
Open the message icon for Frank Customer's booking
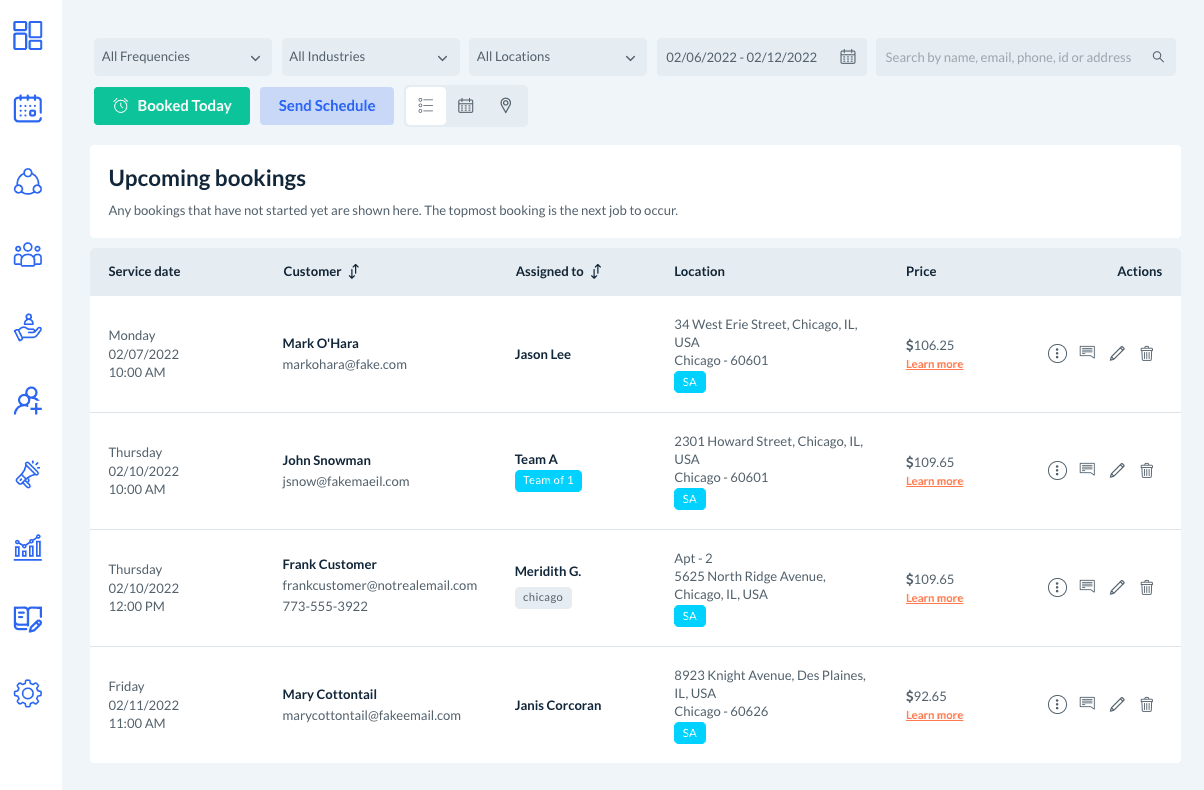pyautogui.click(x=1087, y=587)
